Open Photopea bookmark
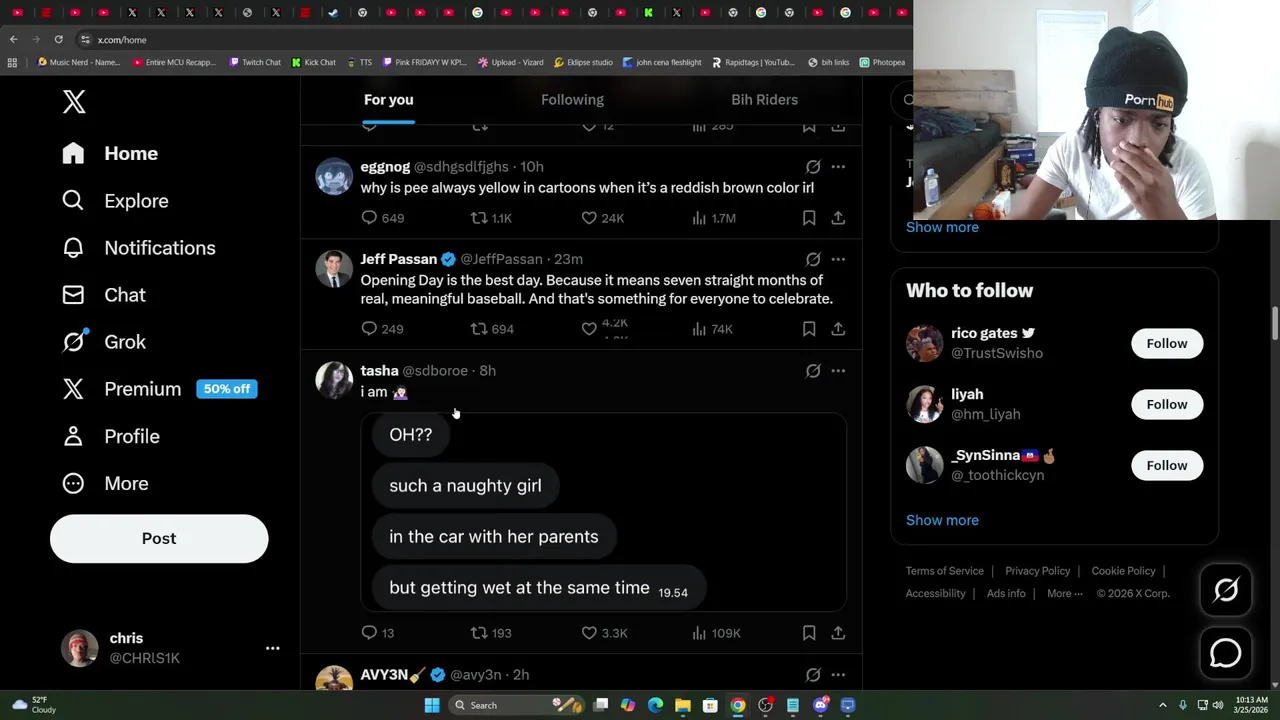 tap(882, 62)
